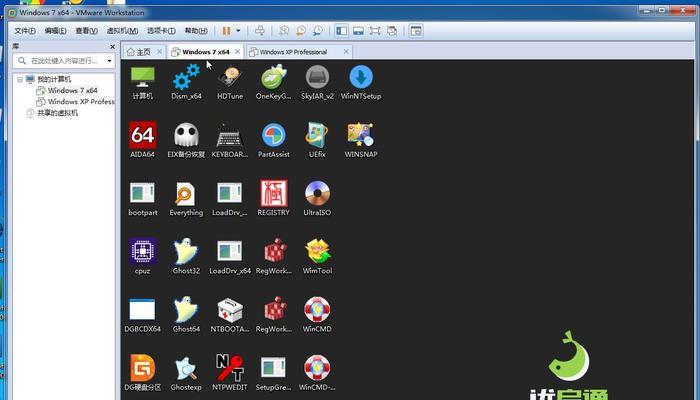
Task: Pause the virtual machine from toolbar
Action: click(226, 31)
